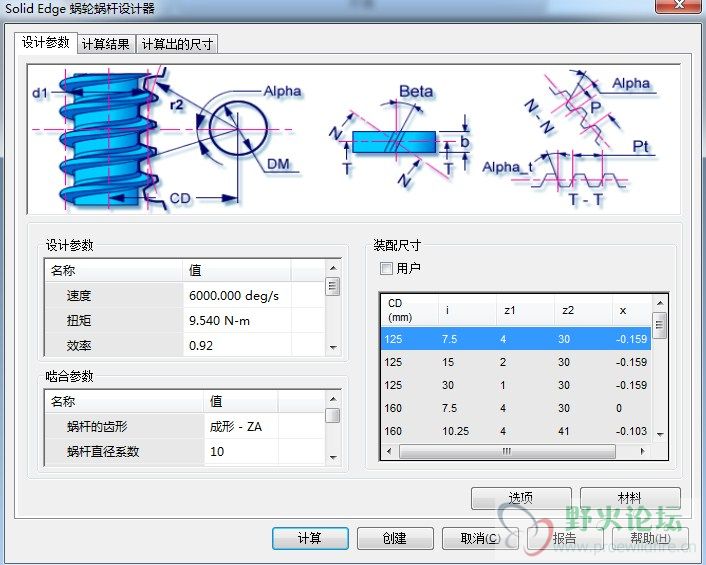Click the 名称 header in 设计参数 list
This screenshot has width=706, height=565.
pyautogui.click(x=114, y=270)
